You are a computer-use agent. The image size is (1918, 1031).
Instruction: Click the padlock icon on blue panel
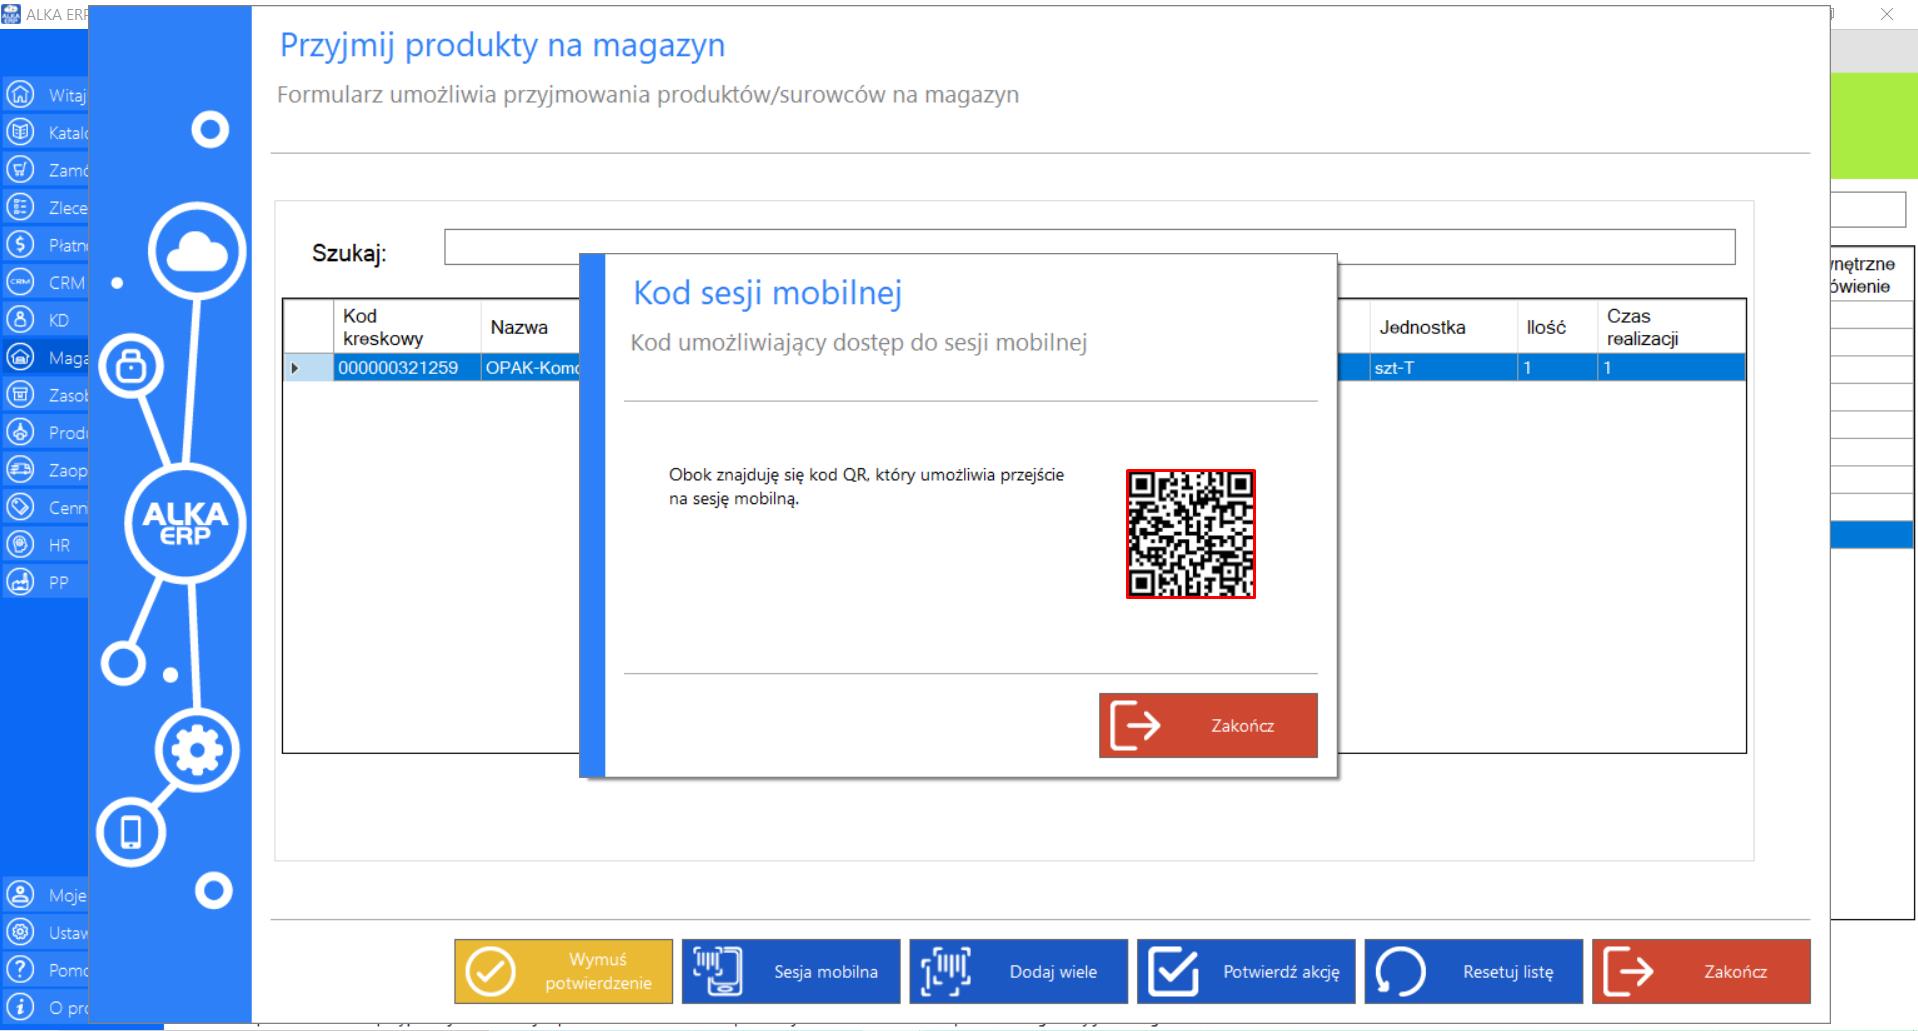click(x=131, y=366)
